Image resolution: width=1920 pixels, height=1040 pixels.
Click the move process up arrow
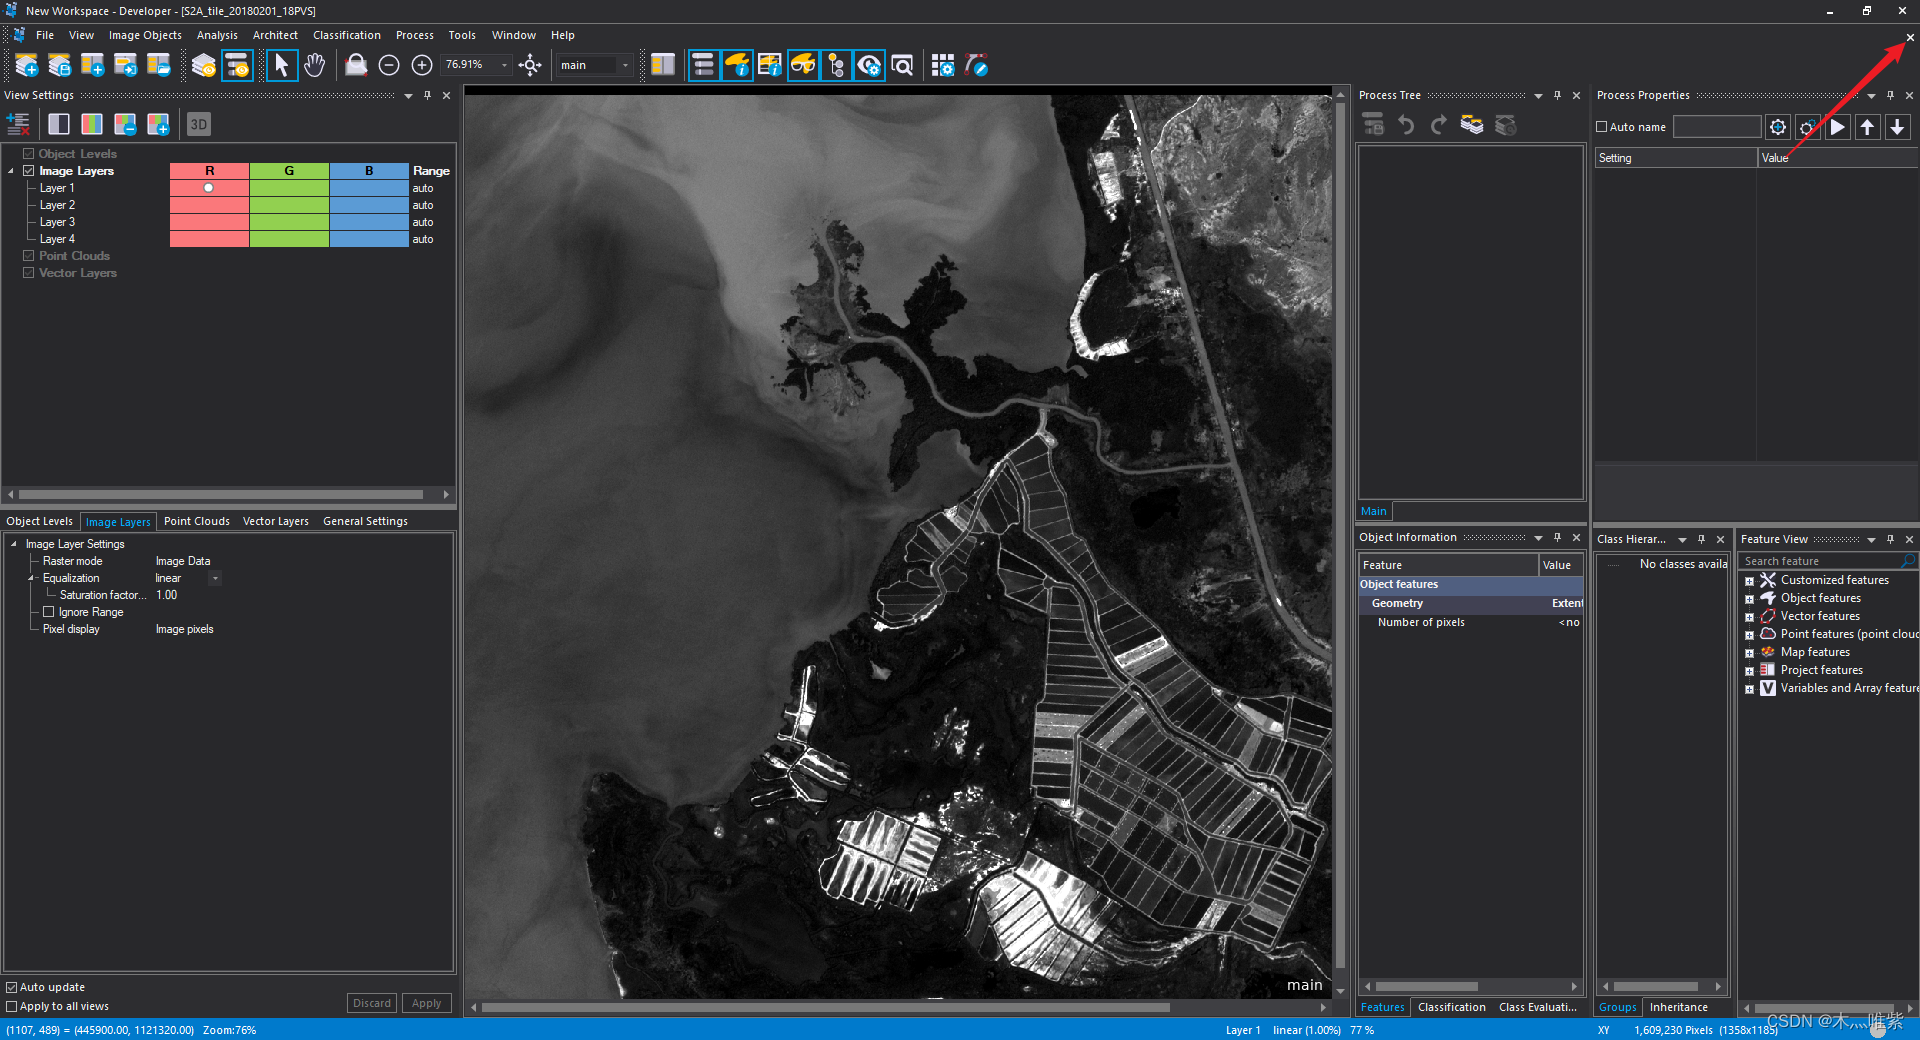[1867, 127]
